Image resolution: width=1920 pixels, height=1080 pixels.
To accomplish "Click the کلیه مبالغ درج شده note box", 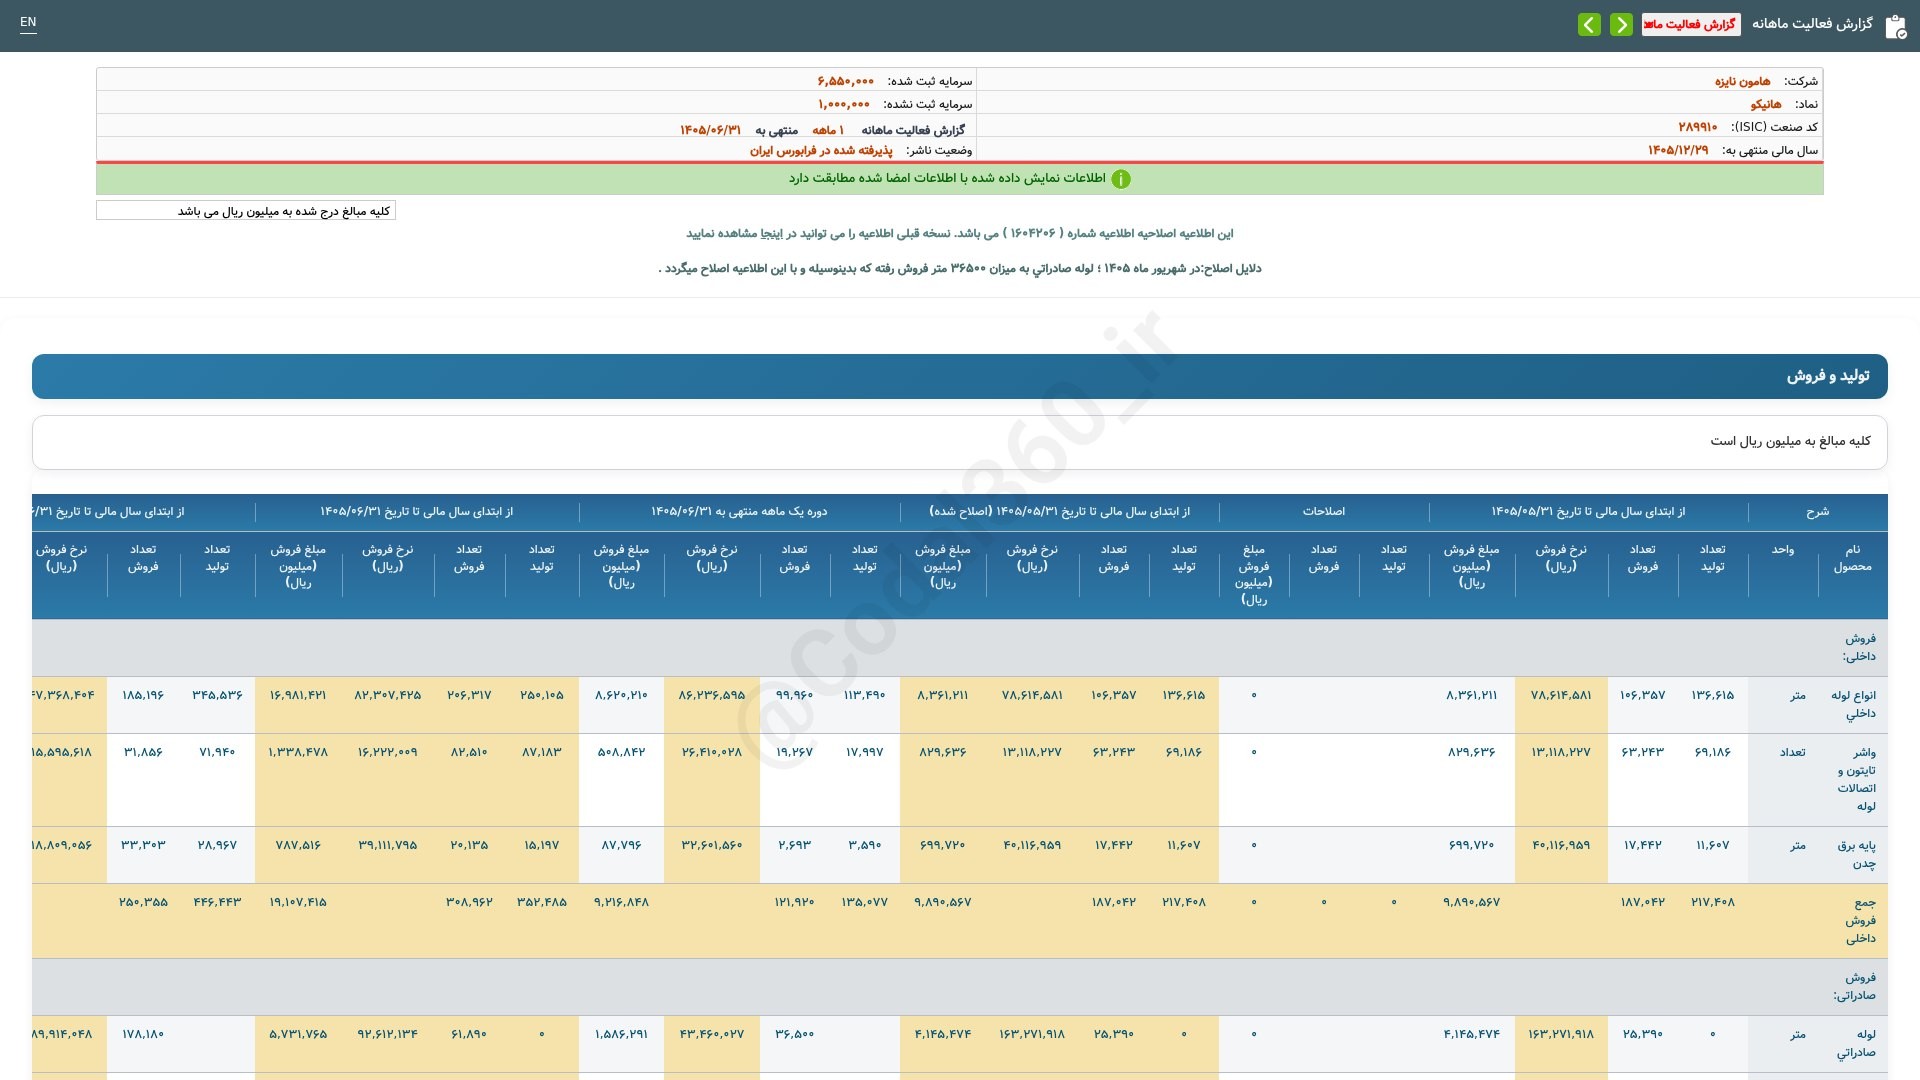I will [246, 211].
